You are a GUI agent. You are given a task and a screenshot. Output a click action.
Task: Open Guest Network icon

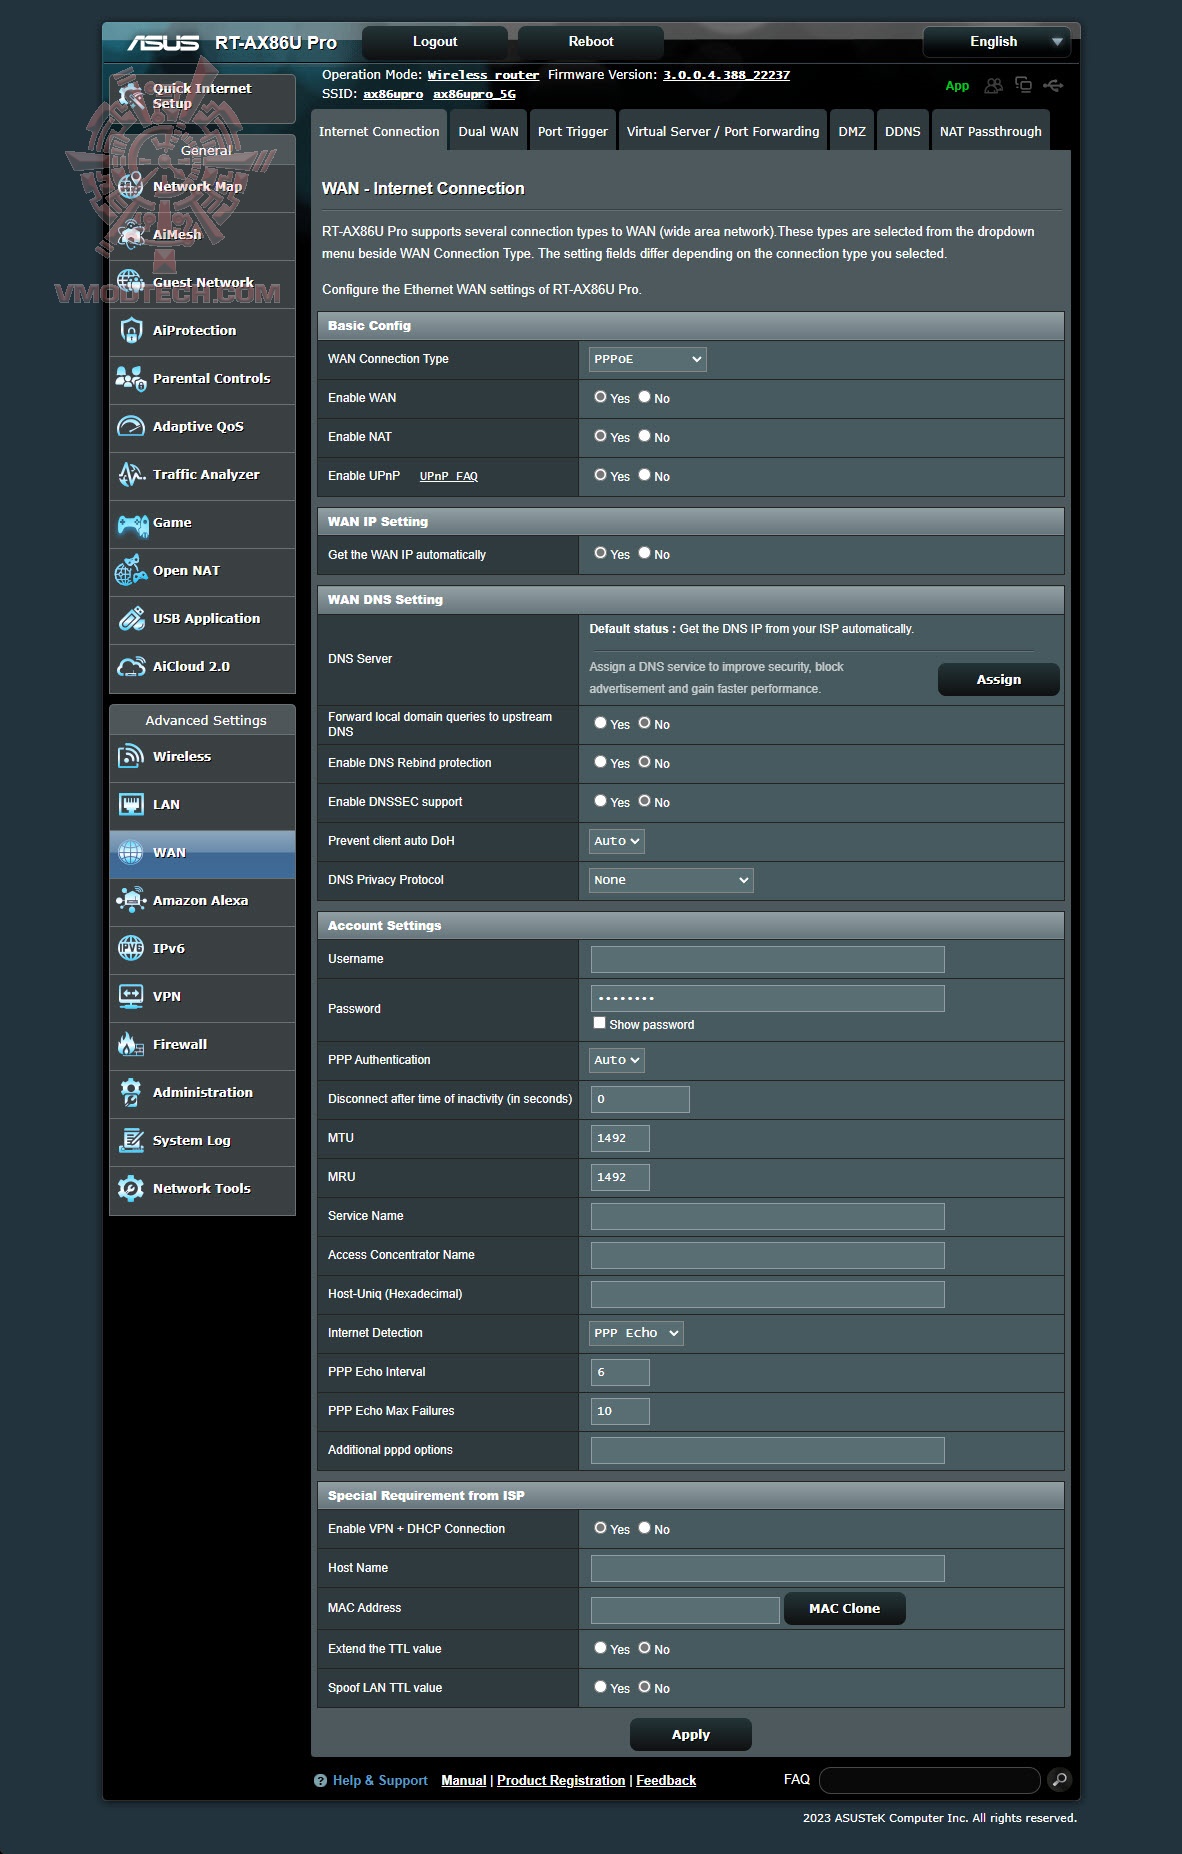coord(131,282)
